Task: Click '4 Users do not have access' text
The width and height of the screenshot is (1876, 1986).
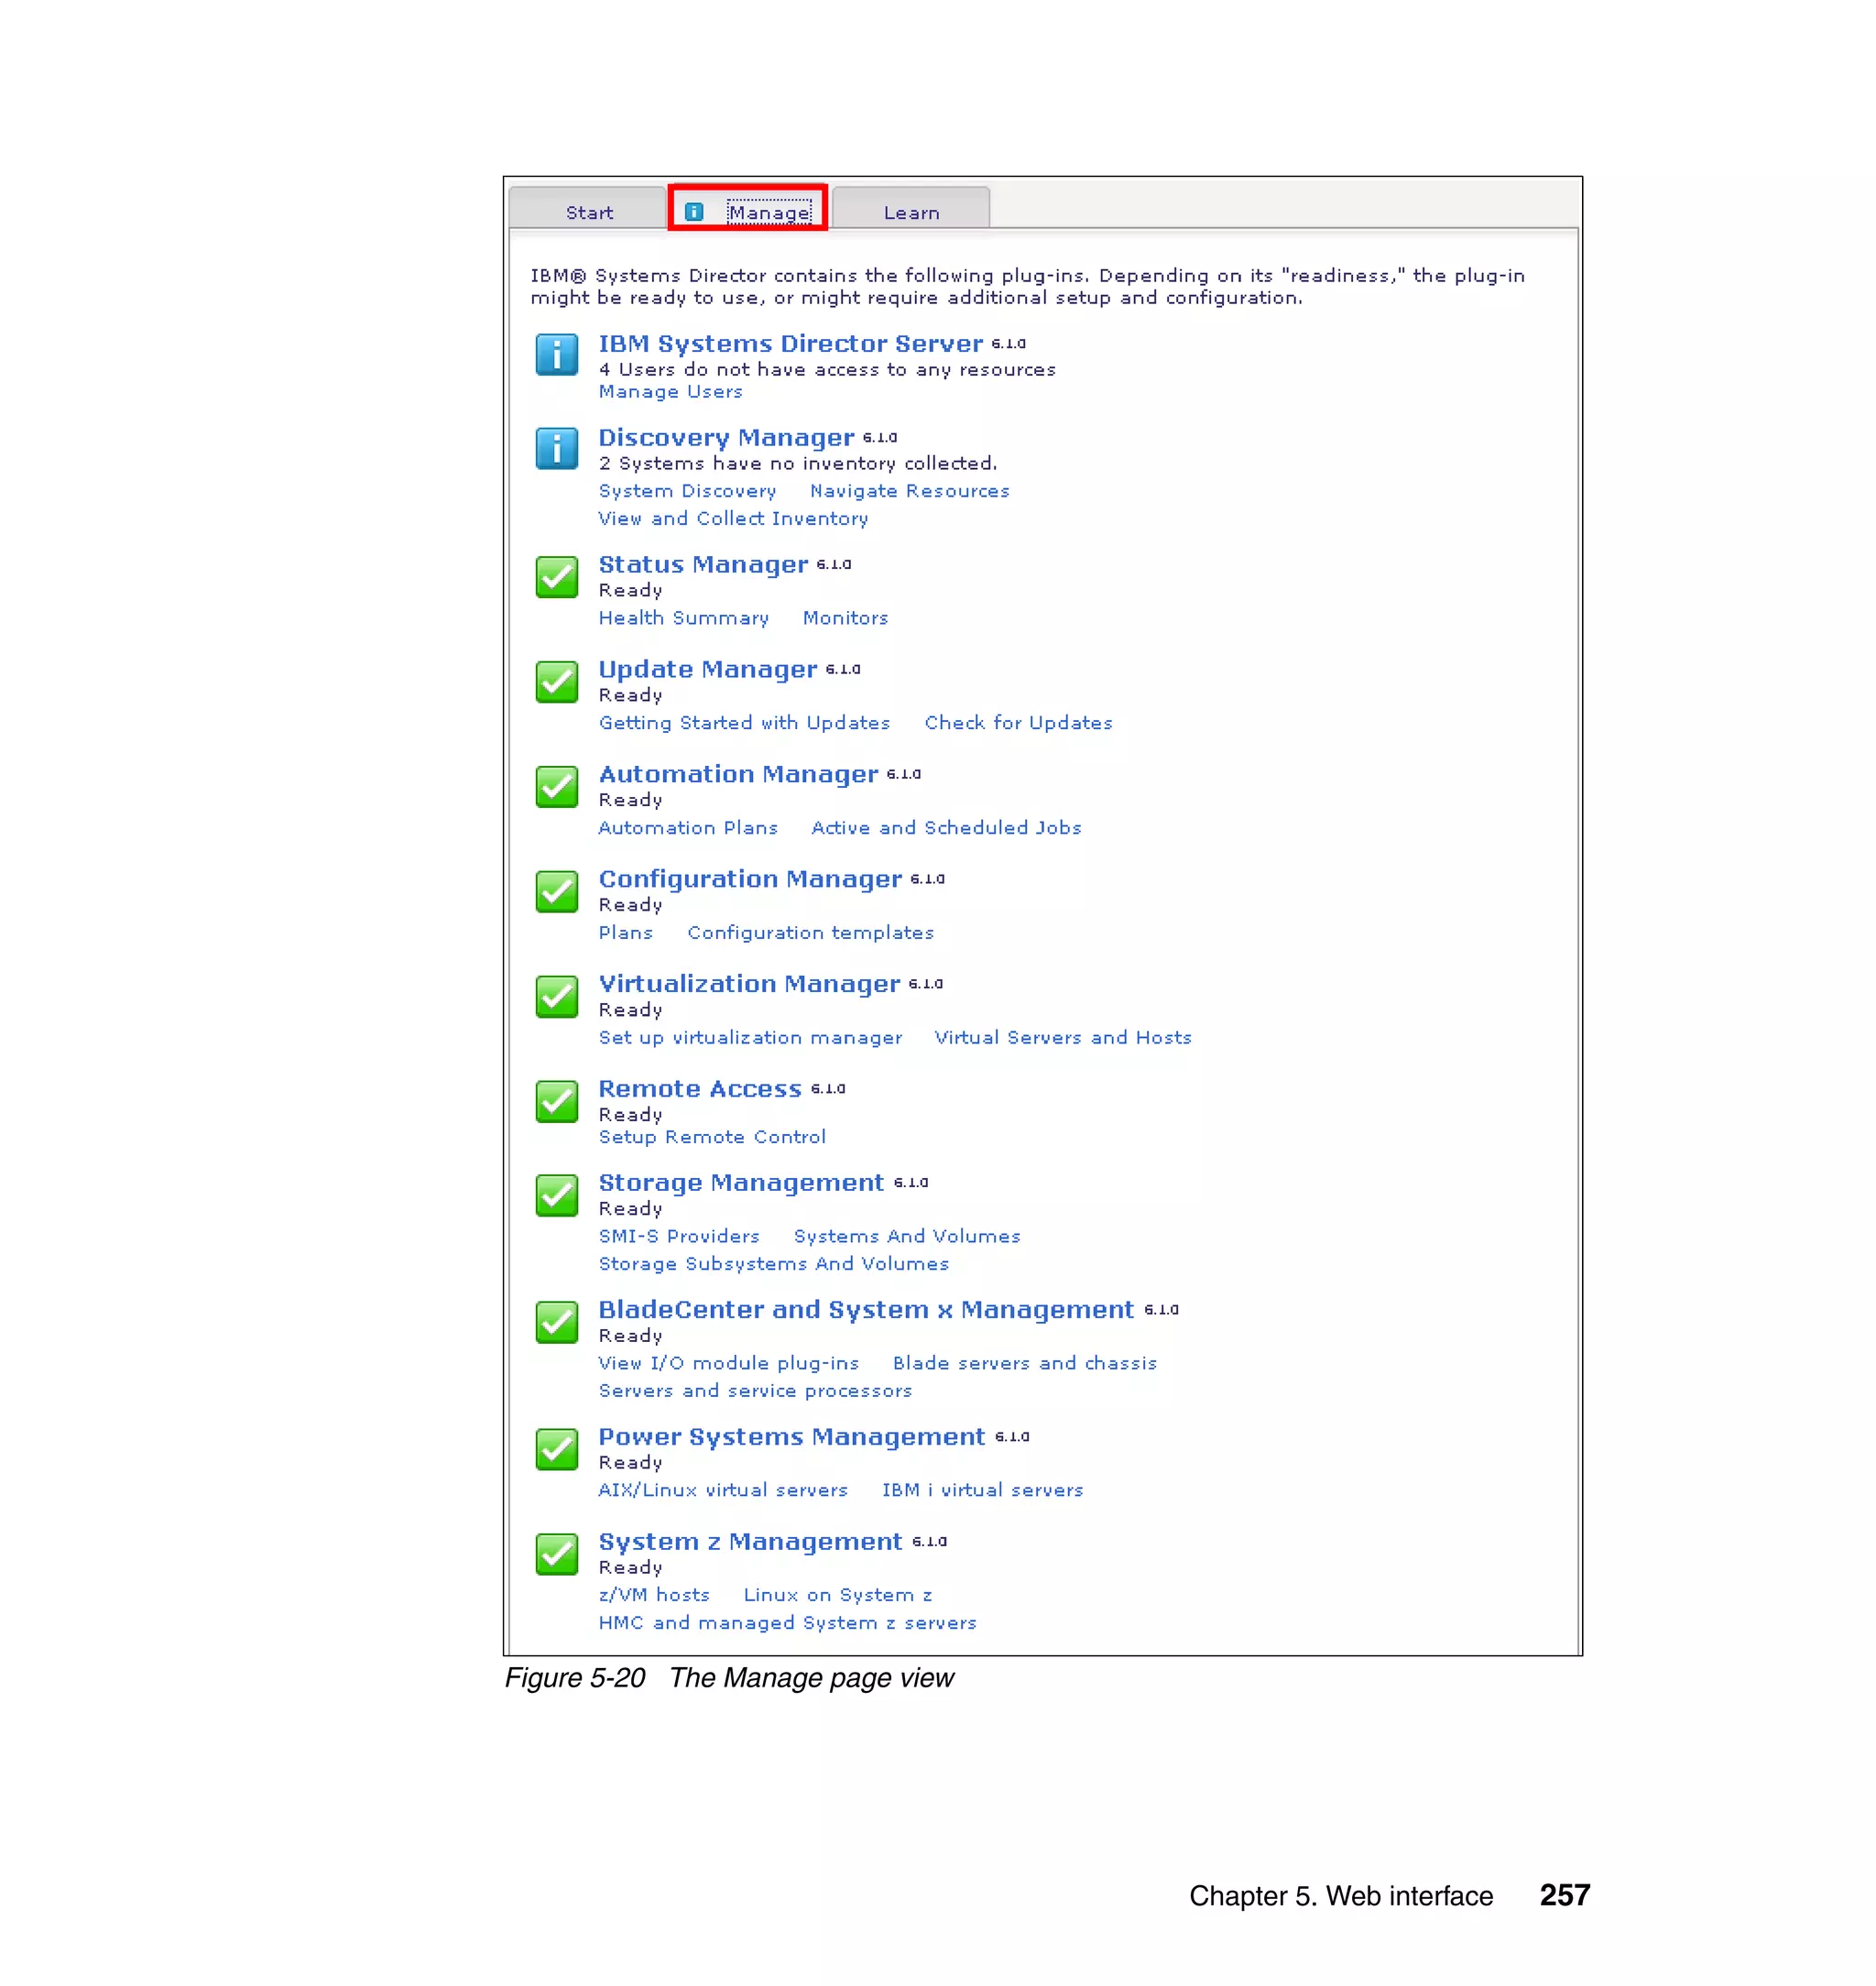Action: (x=827, y=370)
